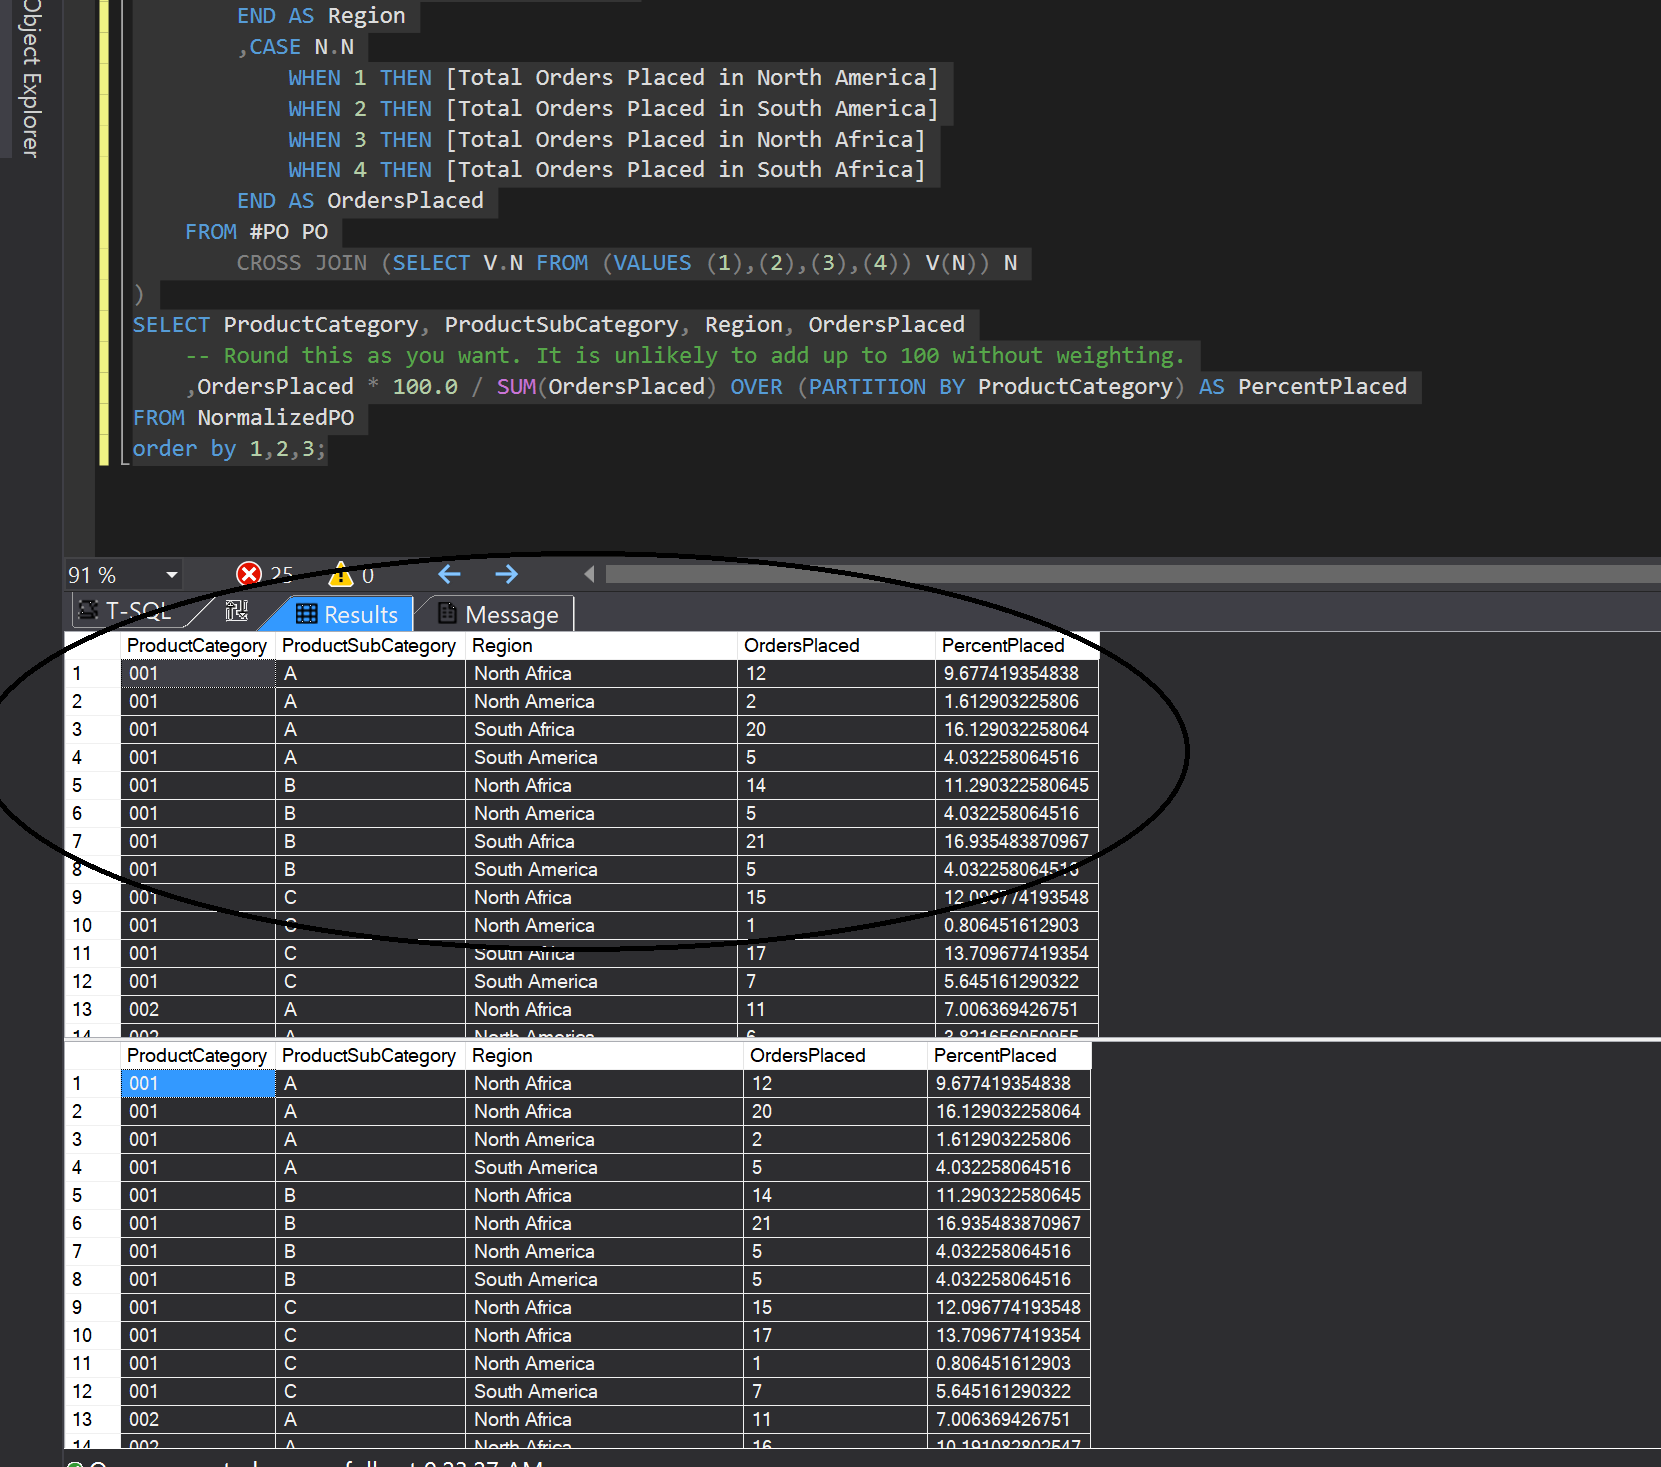Click the Region header in second result grid
This screenshot has width=1661, height=1467.
[x=502, y=1056]
